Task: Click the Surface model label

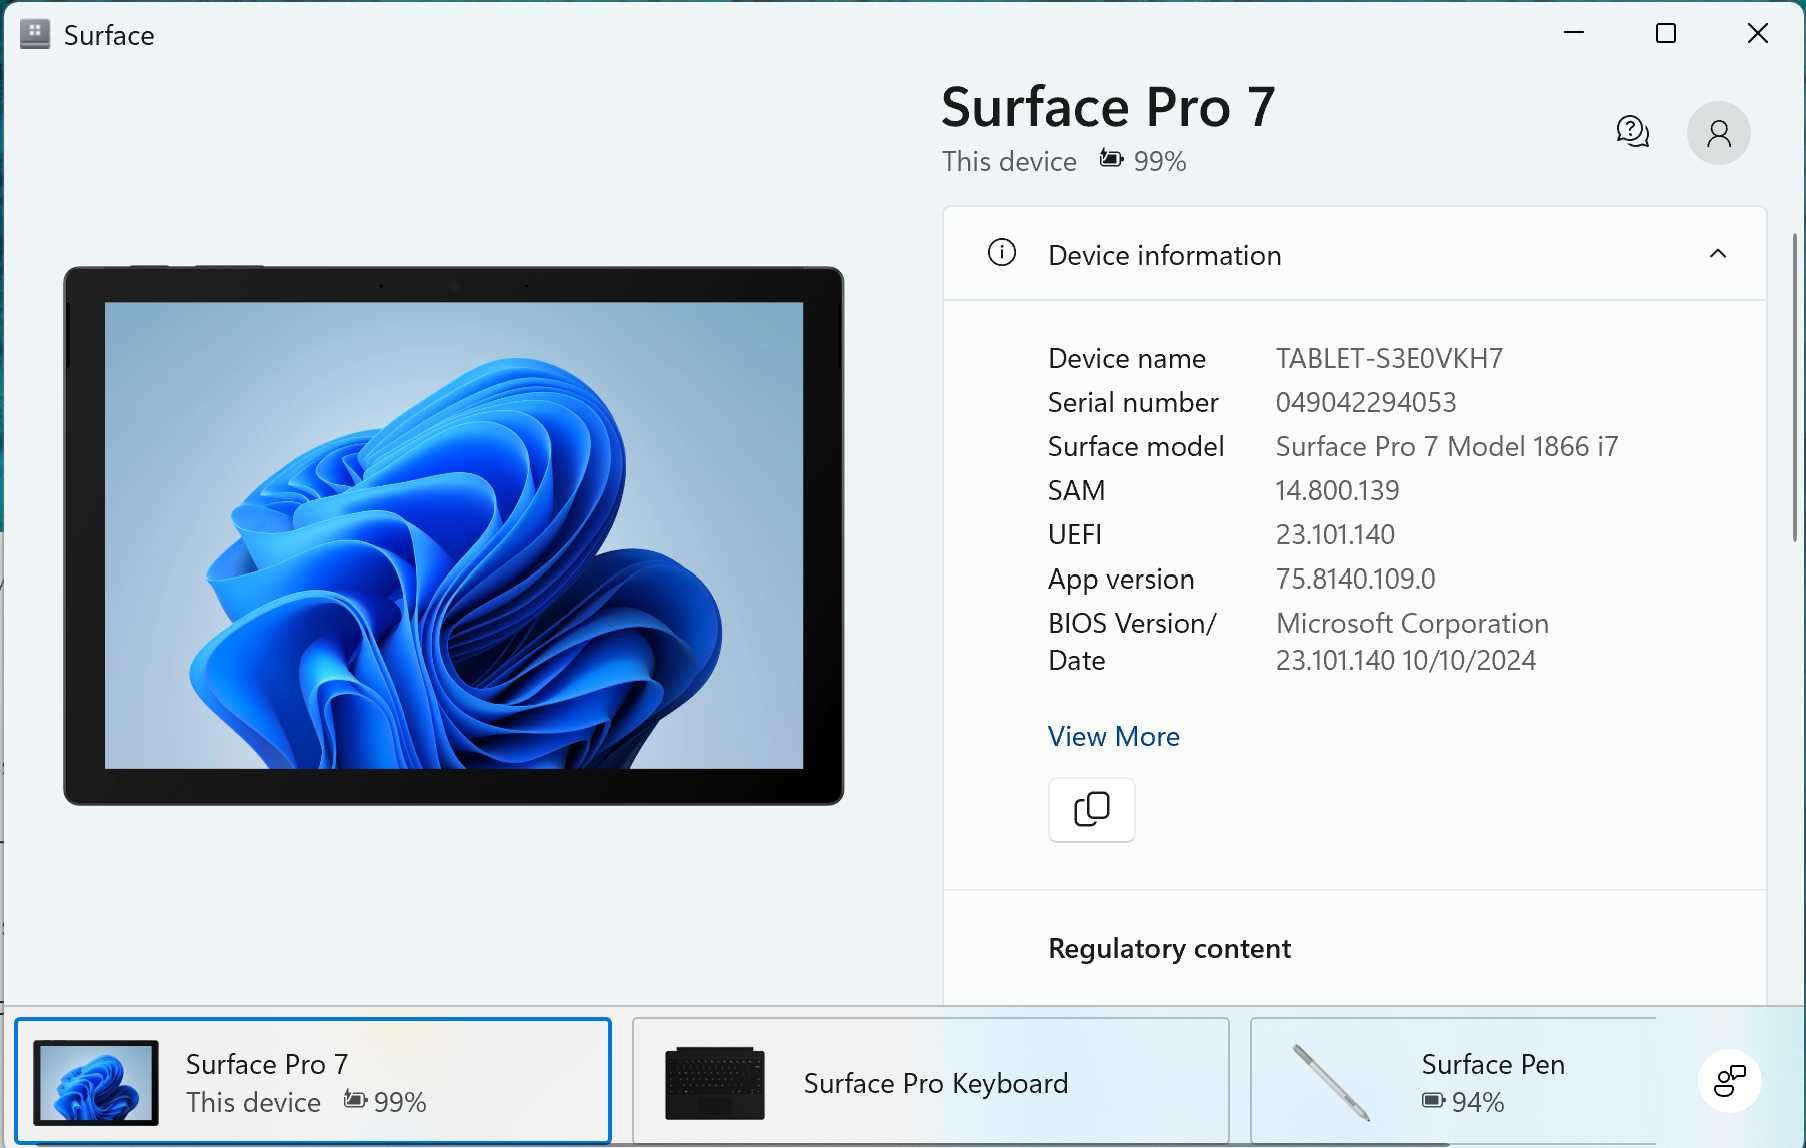Action: tap(1135, 447)
